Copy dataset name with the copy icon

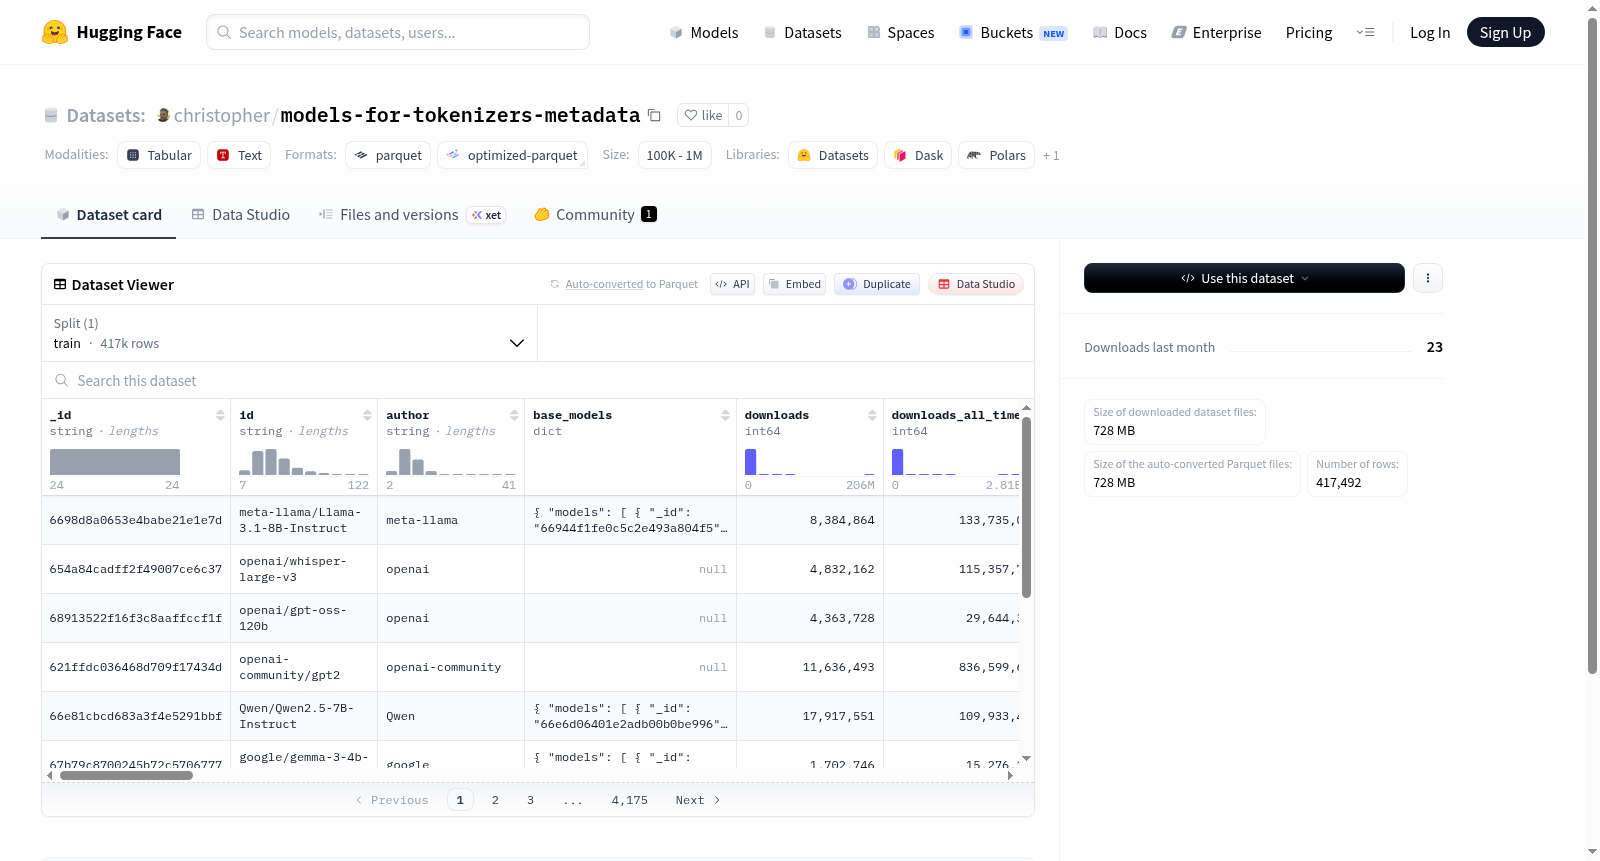pos(654,115)
